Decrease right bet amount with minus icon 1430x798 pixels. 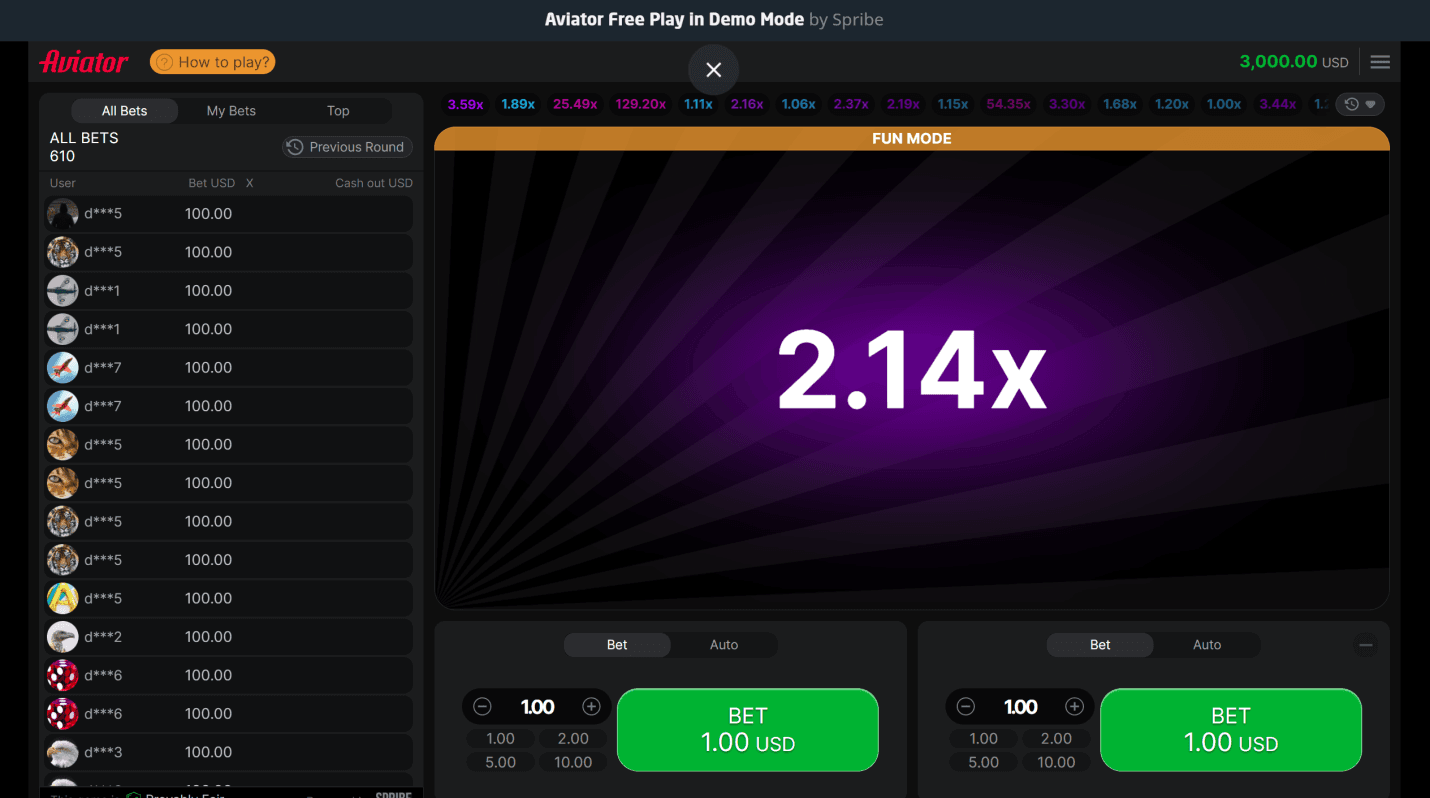point(965,707)
